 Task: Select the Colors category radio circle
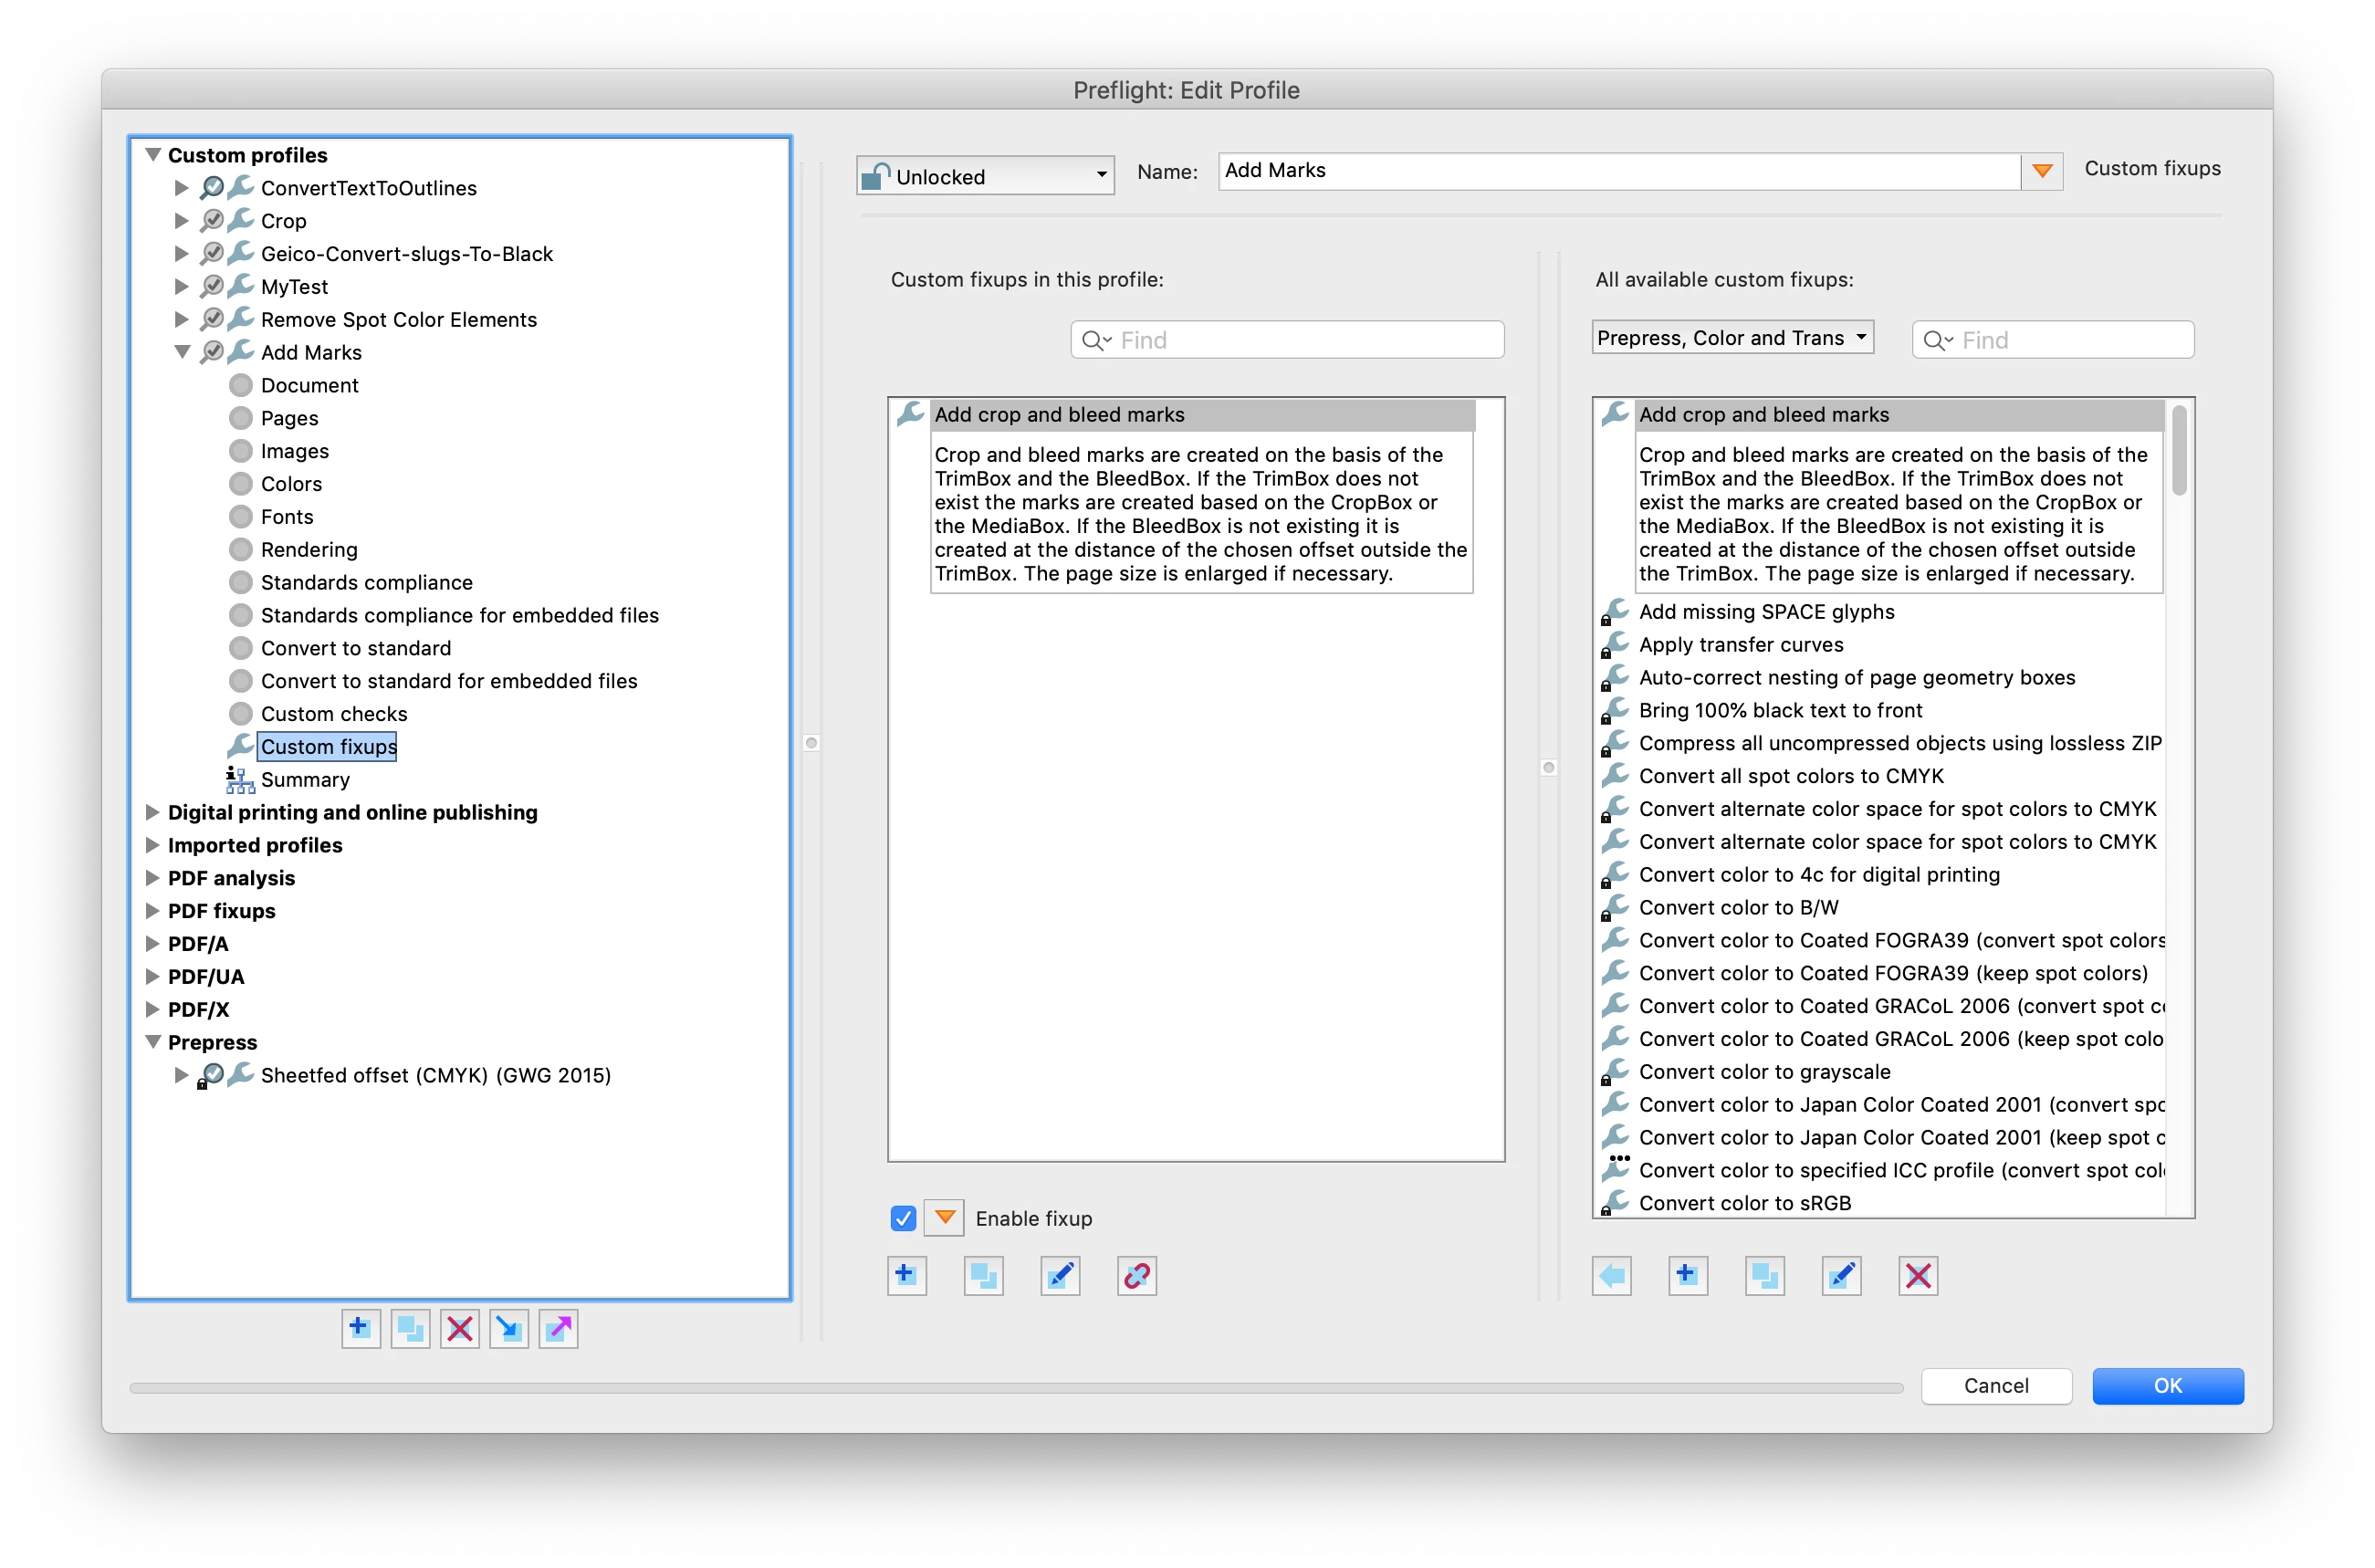pos(240,484)
